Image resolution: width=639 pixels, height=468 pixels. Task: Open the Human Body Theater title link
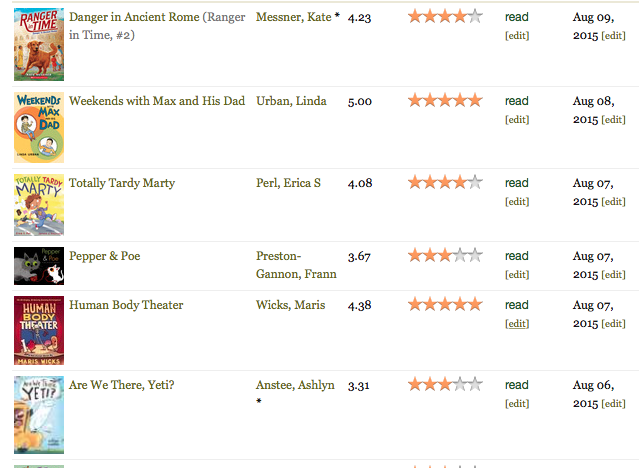point(126,305)
